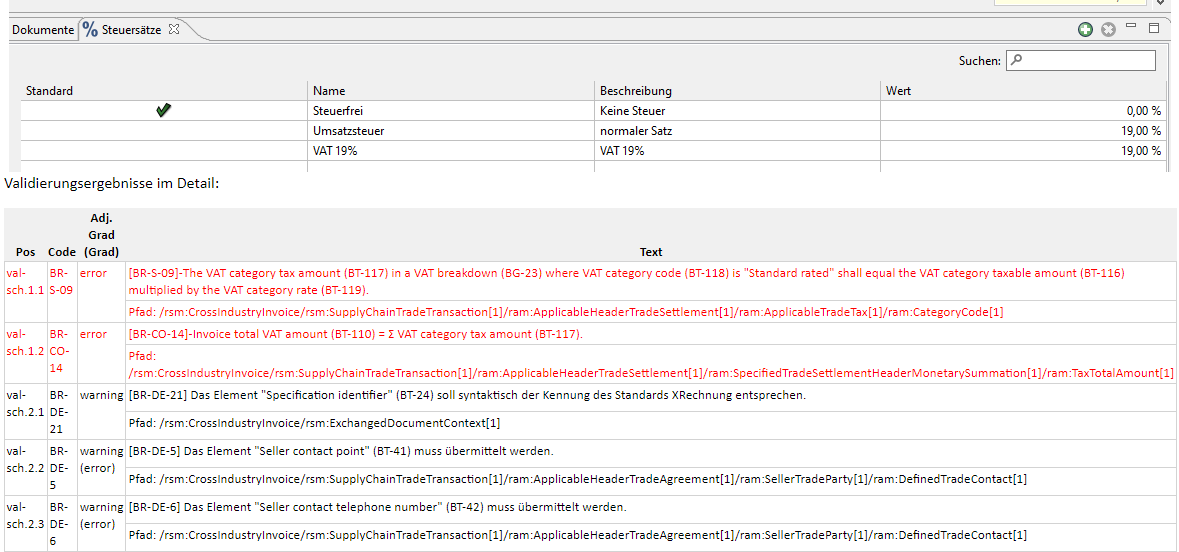
Task: Click the grey delete entry icon
Action: 1108,30
